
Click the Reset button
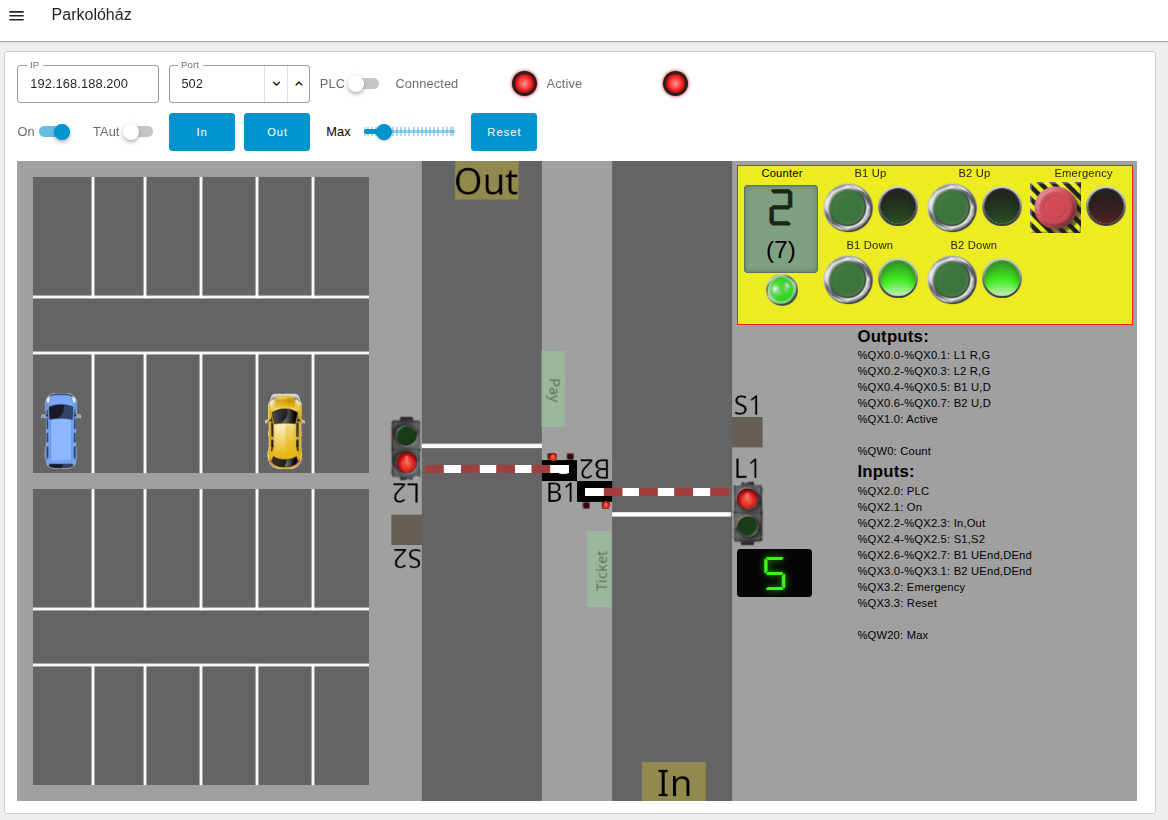pos(504,132)
